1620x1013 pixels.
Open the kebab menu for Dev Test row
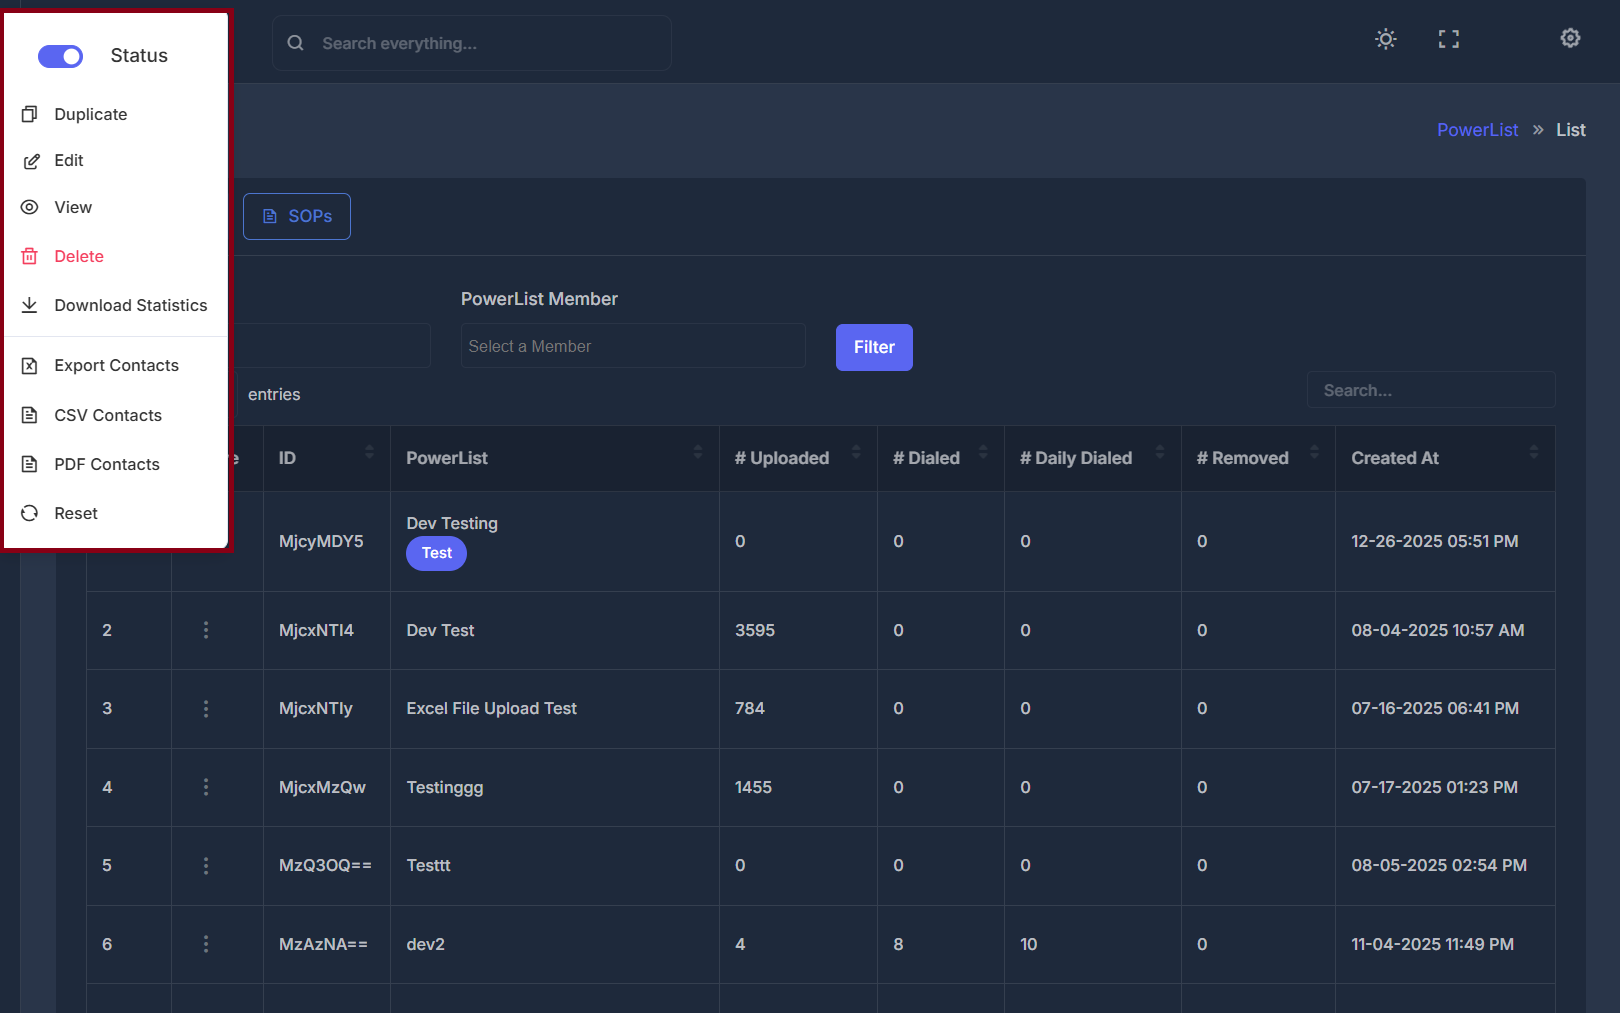pyautogui.click(x=206, y=630)
